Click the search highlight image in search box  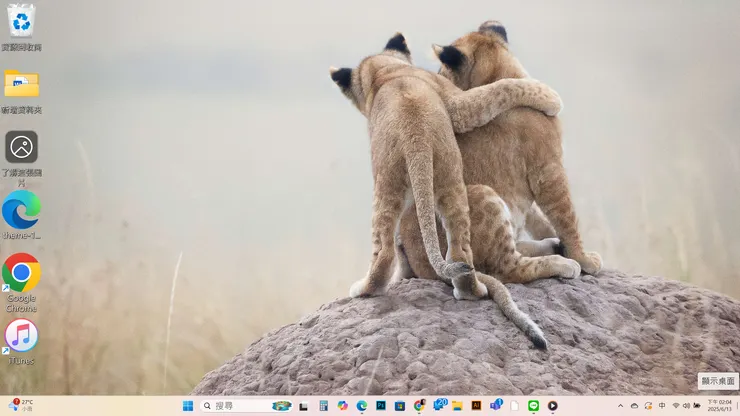(x=282, y=406)
